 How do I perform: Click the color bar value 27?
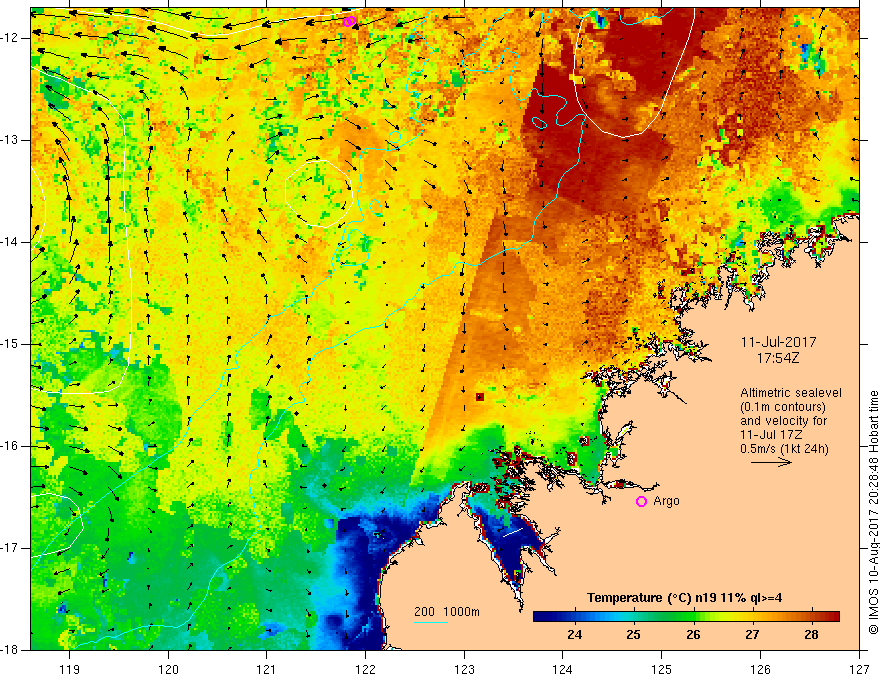[752, 635]
